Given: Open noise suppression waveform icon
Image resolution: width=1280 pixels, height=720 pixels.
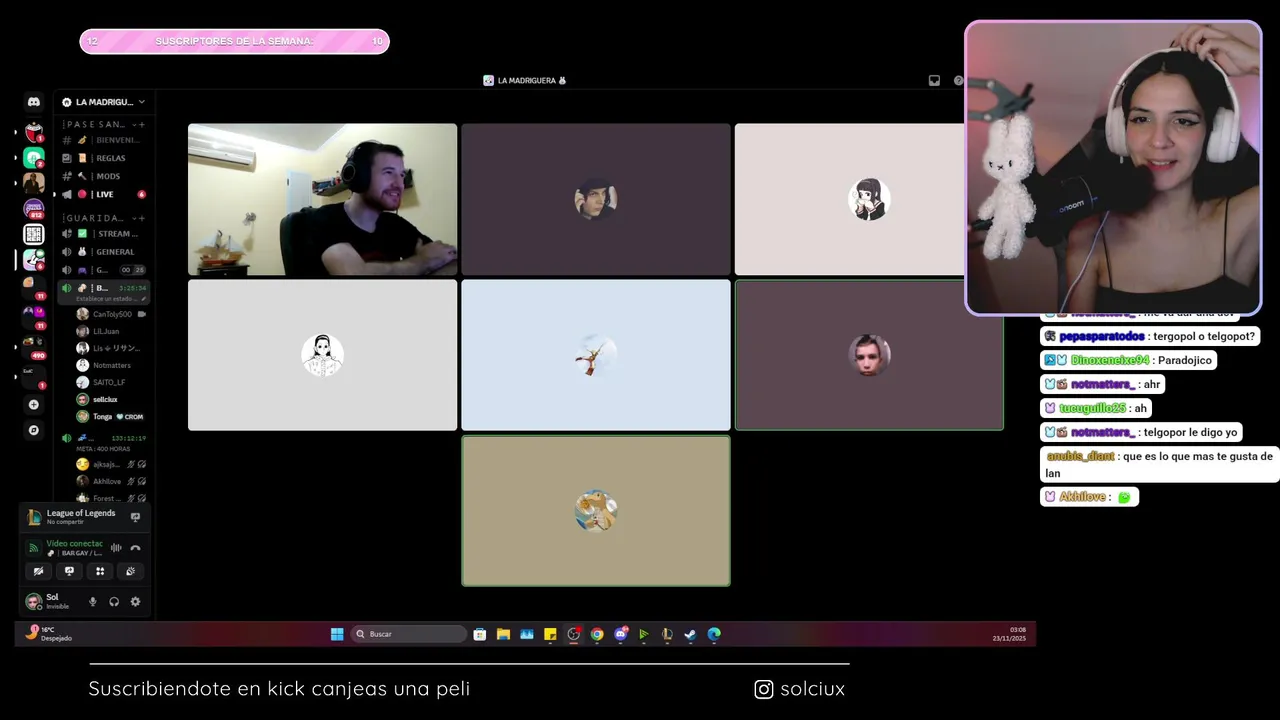Looking at the screenshot, I should [116, 548].
